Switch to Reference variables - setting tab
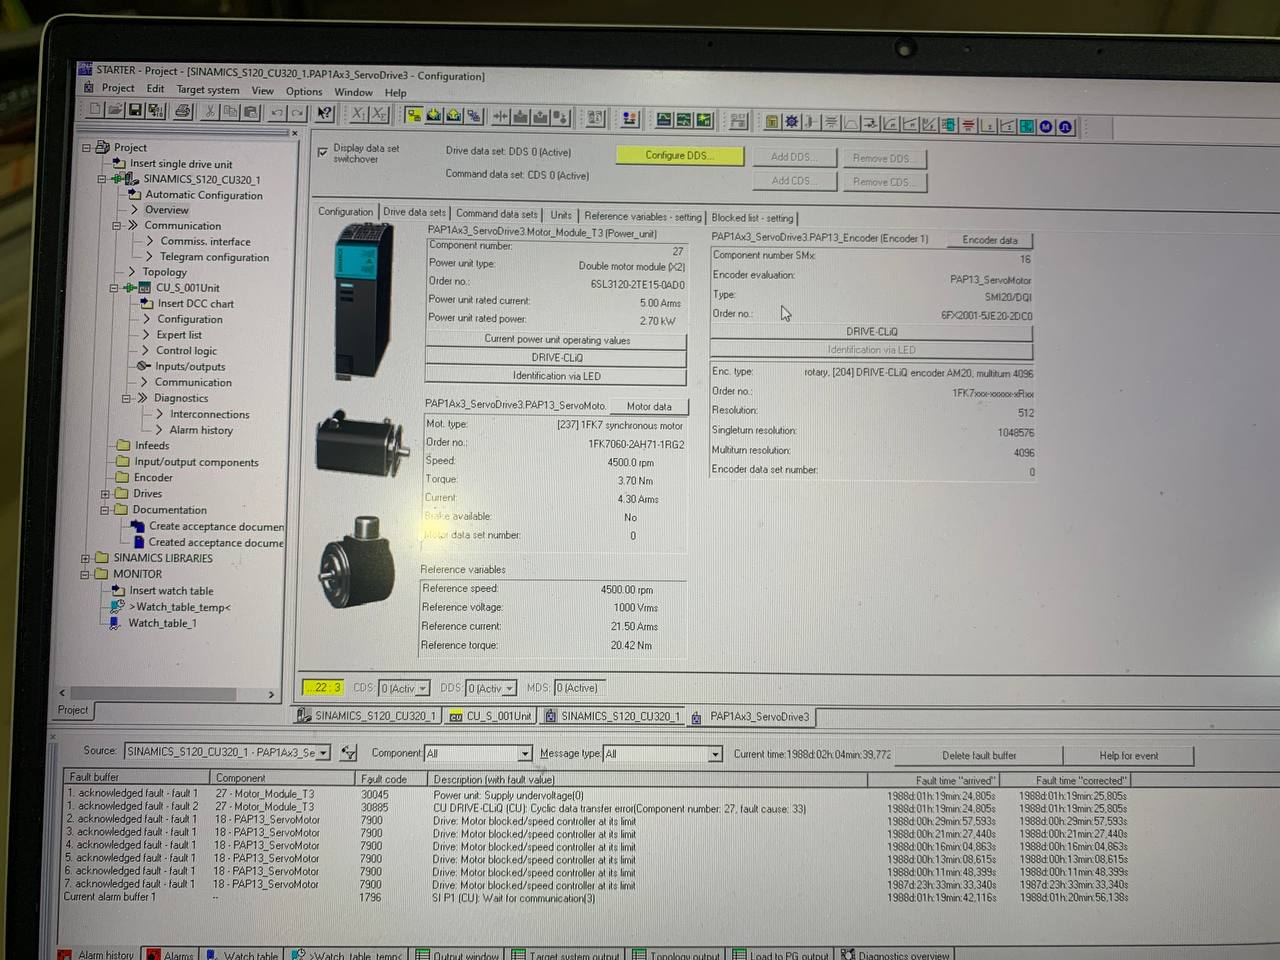Viewport: 1280px width, 960px height. click(x=643, y=216)
